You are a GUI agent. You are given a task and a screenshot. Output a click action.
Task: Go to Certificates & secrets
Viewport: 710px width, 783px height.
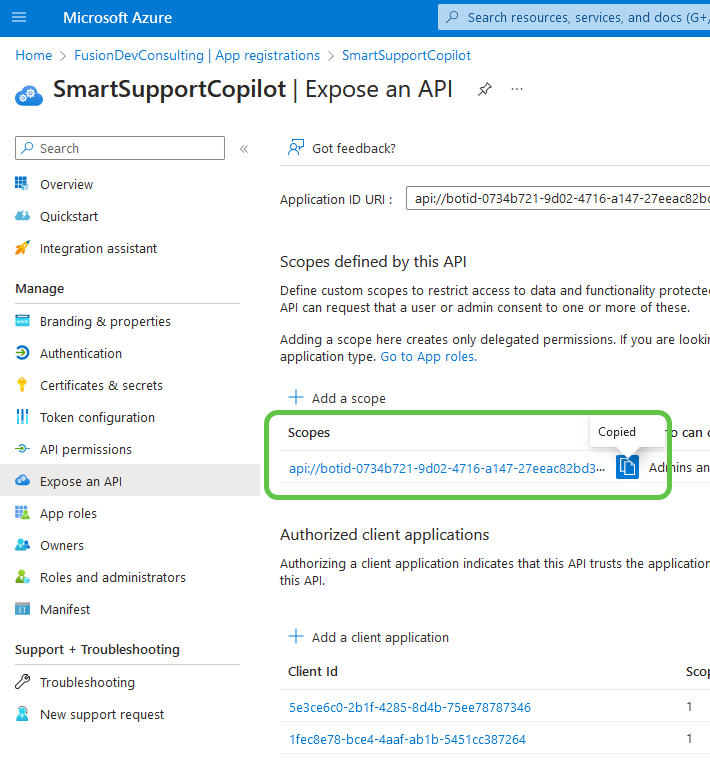pyautogui.click(x=101, y=385)
